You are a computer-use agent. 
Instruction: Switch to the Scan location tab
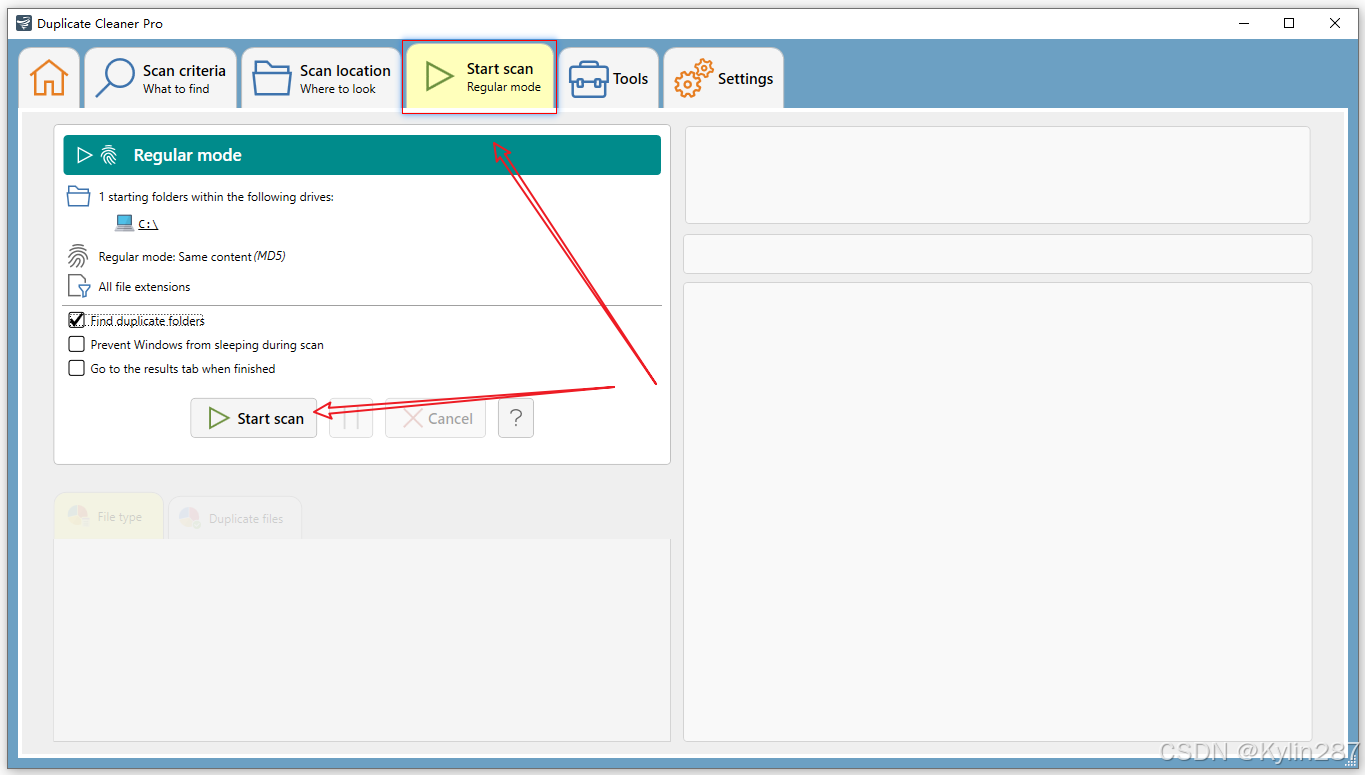click(x=321, y=78)
